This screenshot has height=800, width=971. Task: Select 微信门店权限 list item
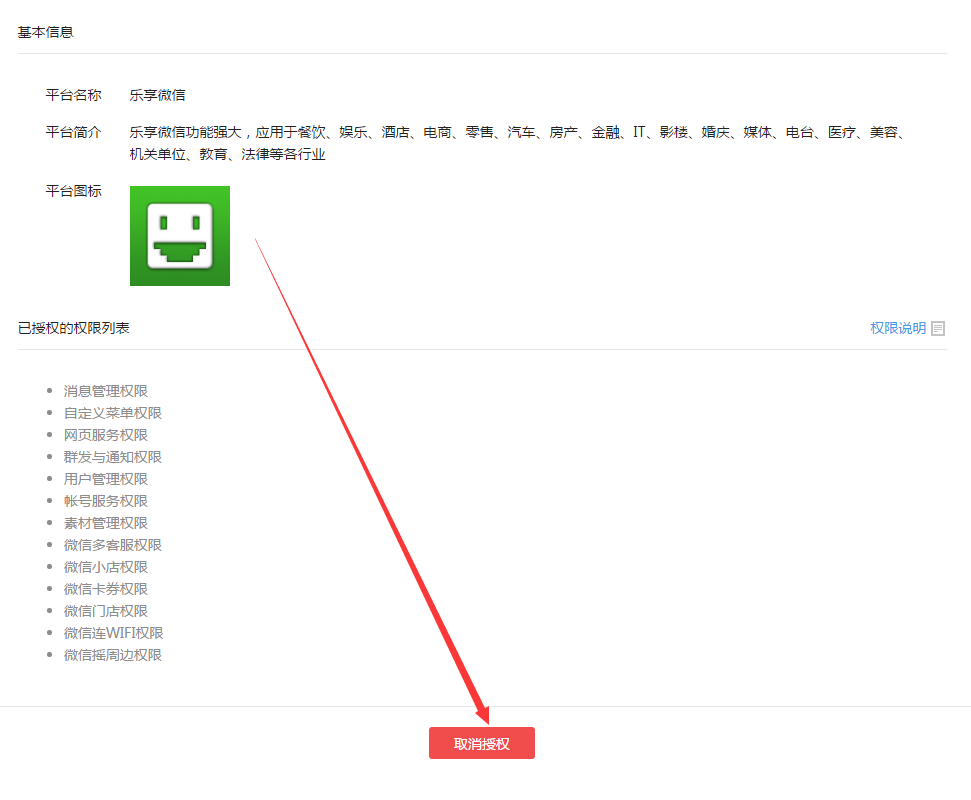[x=105, y=611]
